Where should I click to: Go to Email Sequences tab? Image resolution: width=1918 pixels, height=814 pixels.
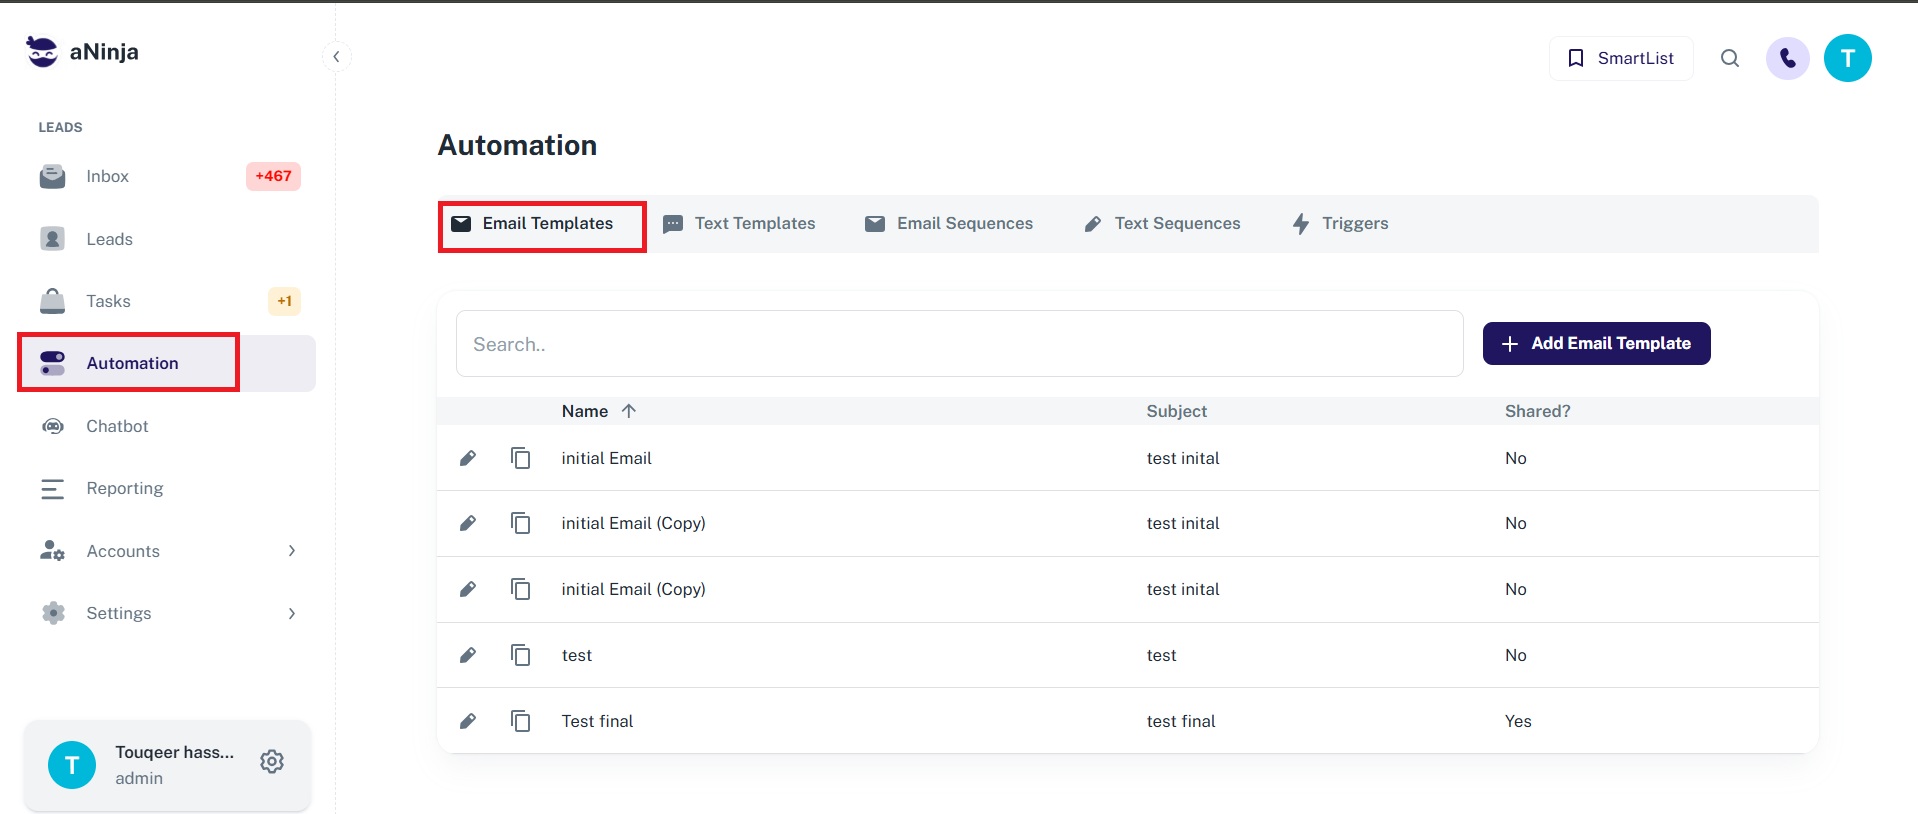(x=949, y=224)
